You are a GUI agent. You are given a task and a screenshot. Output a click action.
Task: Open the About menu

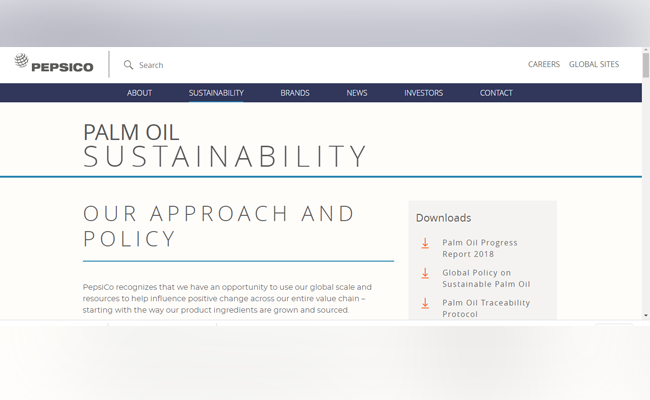click(x=139, y=93)
